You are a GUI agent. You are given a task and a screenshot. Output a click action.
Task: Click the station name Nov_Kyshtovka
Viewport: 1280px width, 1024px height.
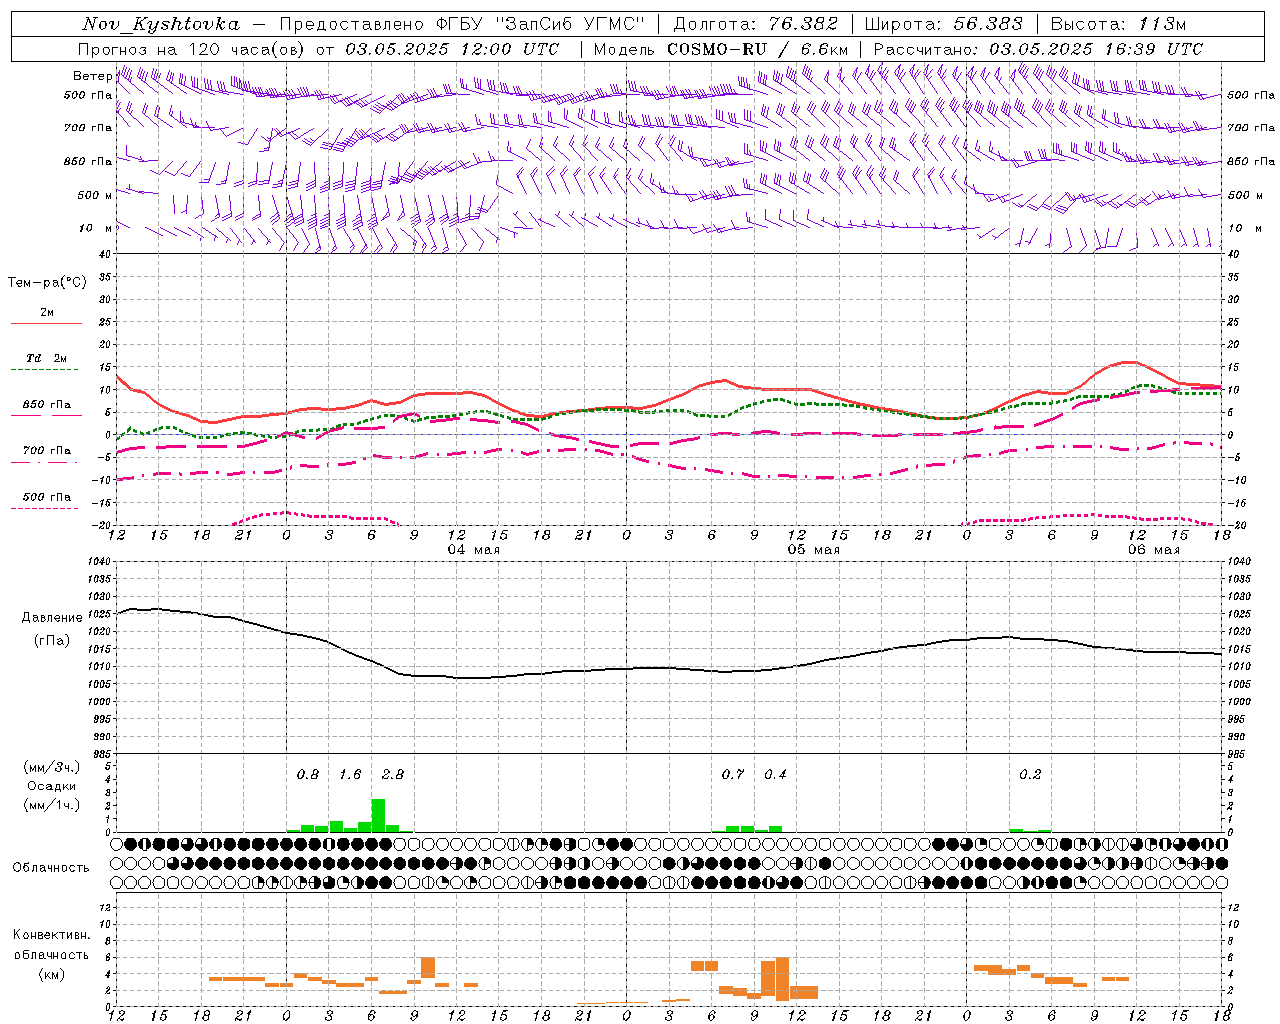[x=160, y=24]
